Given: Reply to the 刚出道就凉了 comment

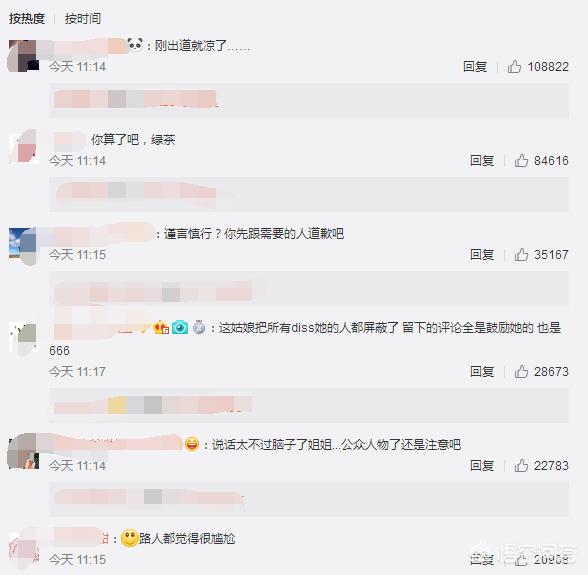Looking at the screenshot, I should pos(475,66).
